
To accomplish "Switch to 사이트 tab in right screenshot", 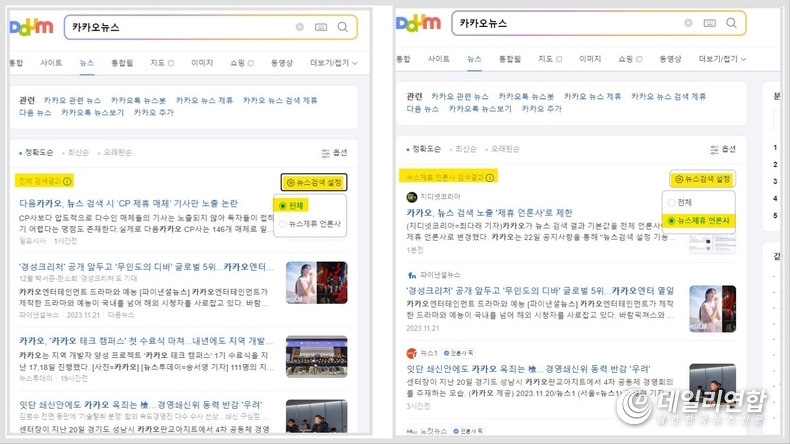I will pos(438,59).
